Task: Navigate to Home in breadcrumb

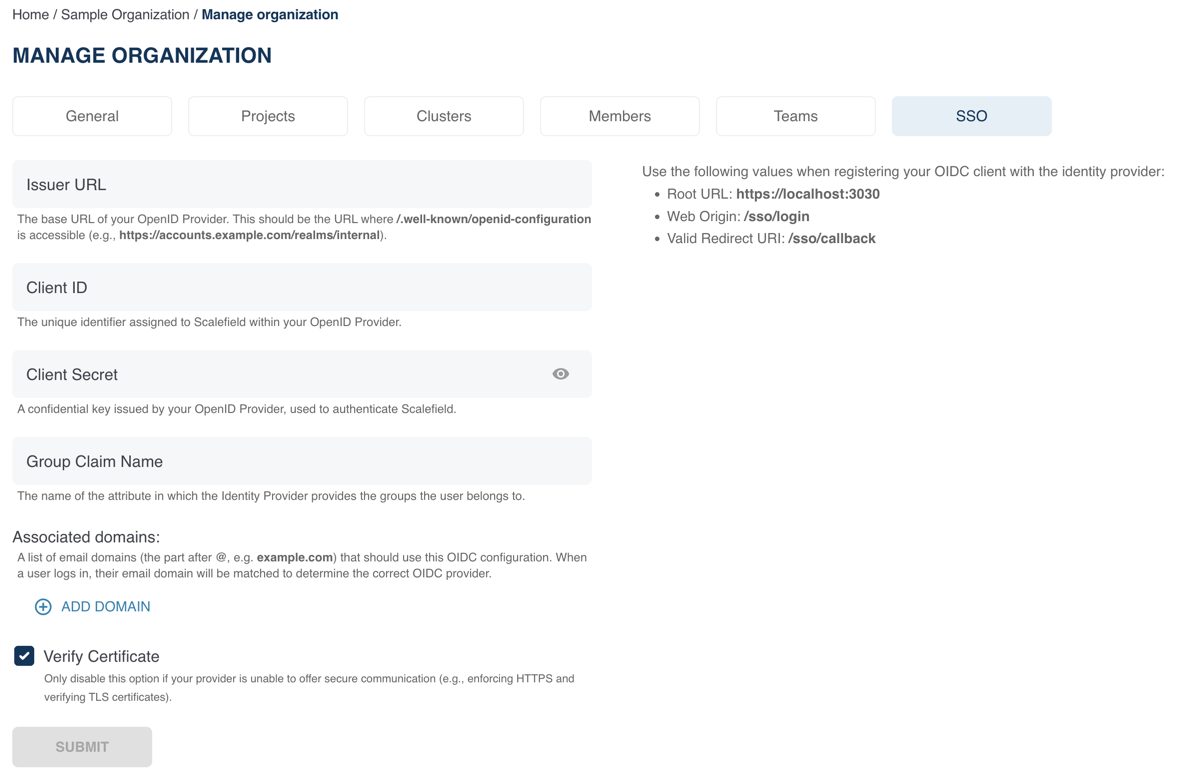Action: tap(30, 15)
